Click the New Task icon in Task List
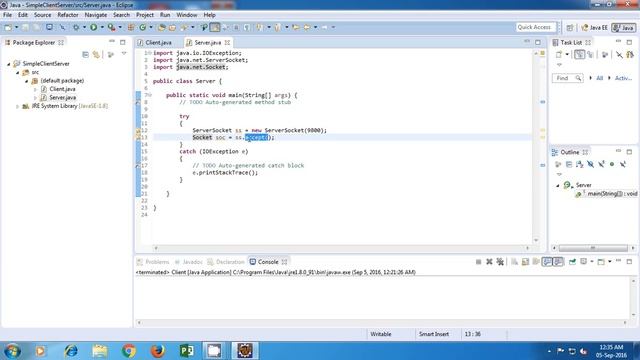 point(558,54)
